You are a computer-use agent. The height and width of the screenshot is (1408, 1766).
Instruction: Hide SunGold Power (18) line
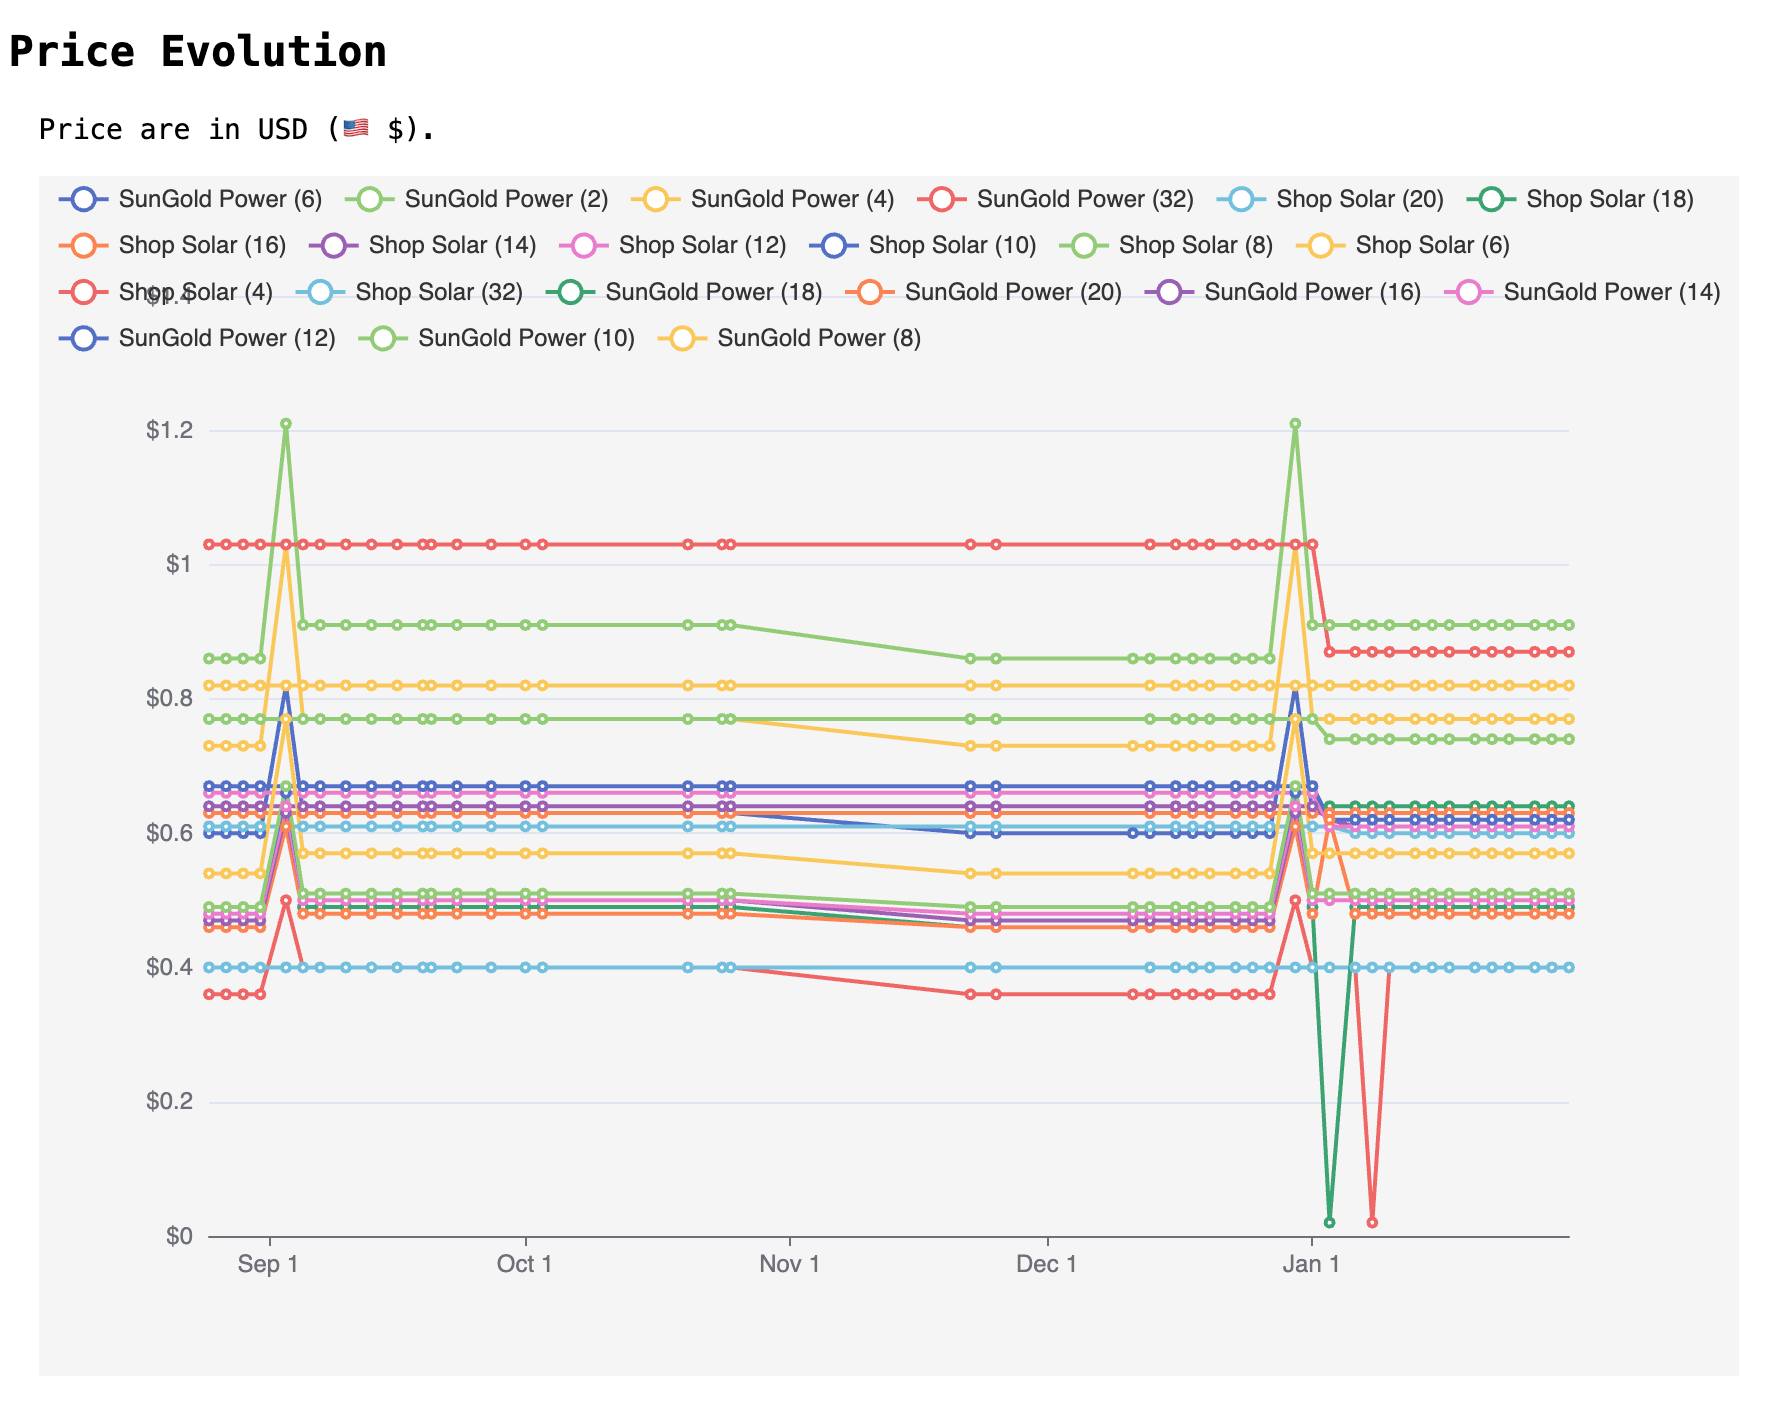click(685, 292)
